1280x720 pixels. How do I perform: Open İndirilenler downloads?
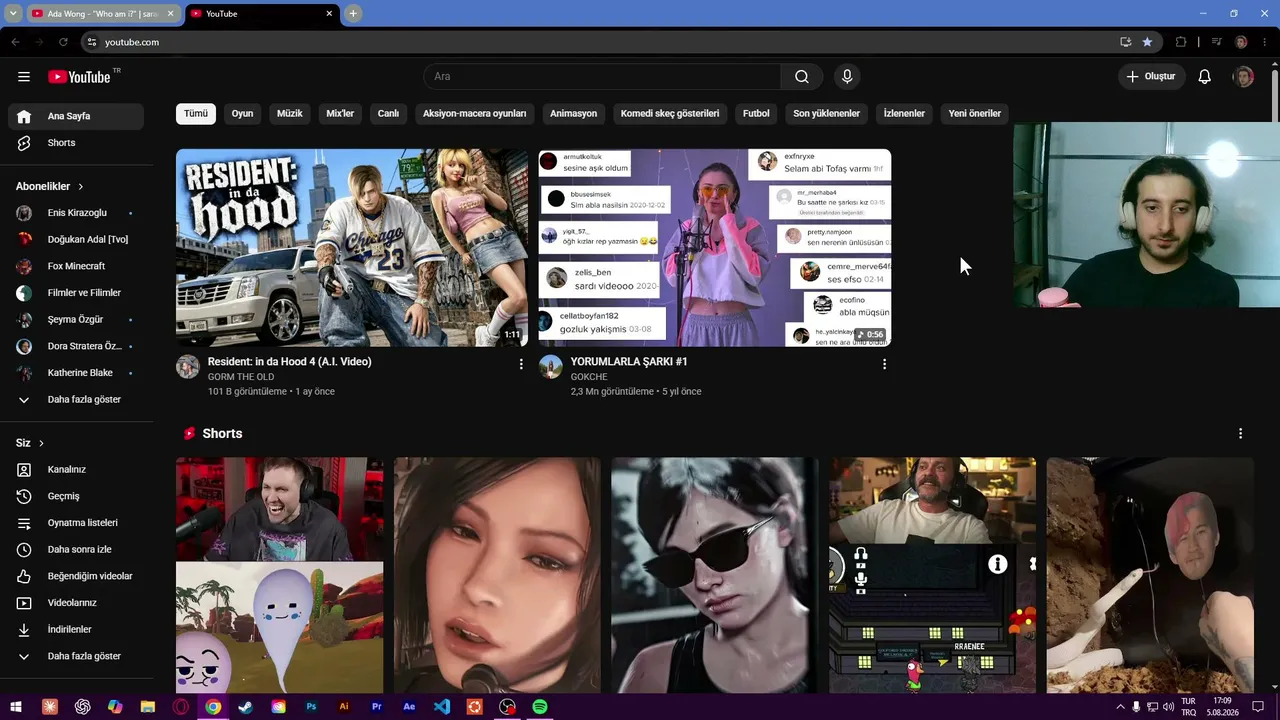[x=76, y=630]
